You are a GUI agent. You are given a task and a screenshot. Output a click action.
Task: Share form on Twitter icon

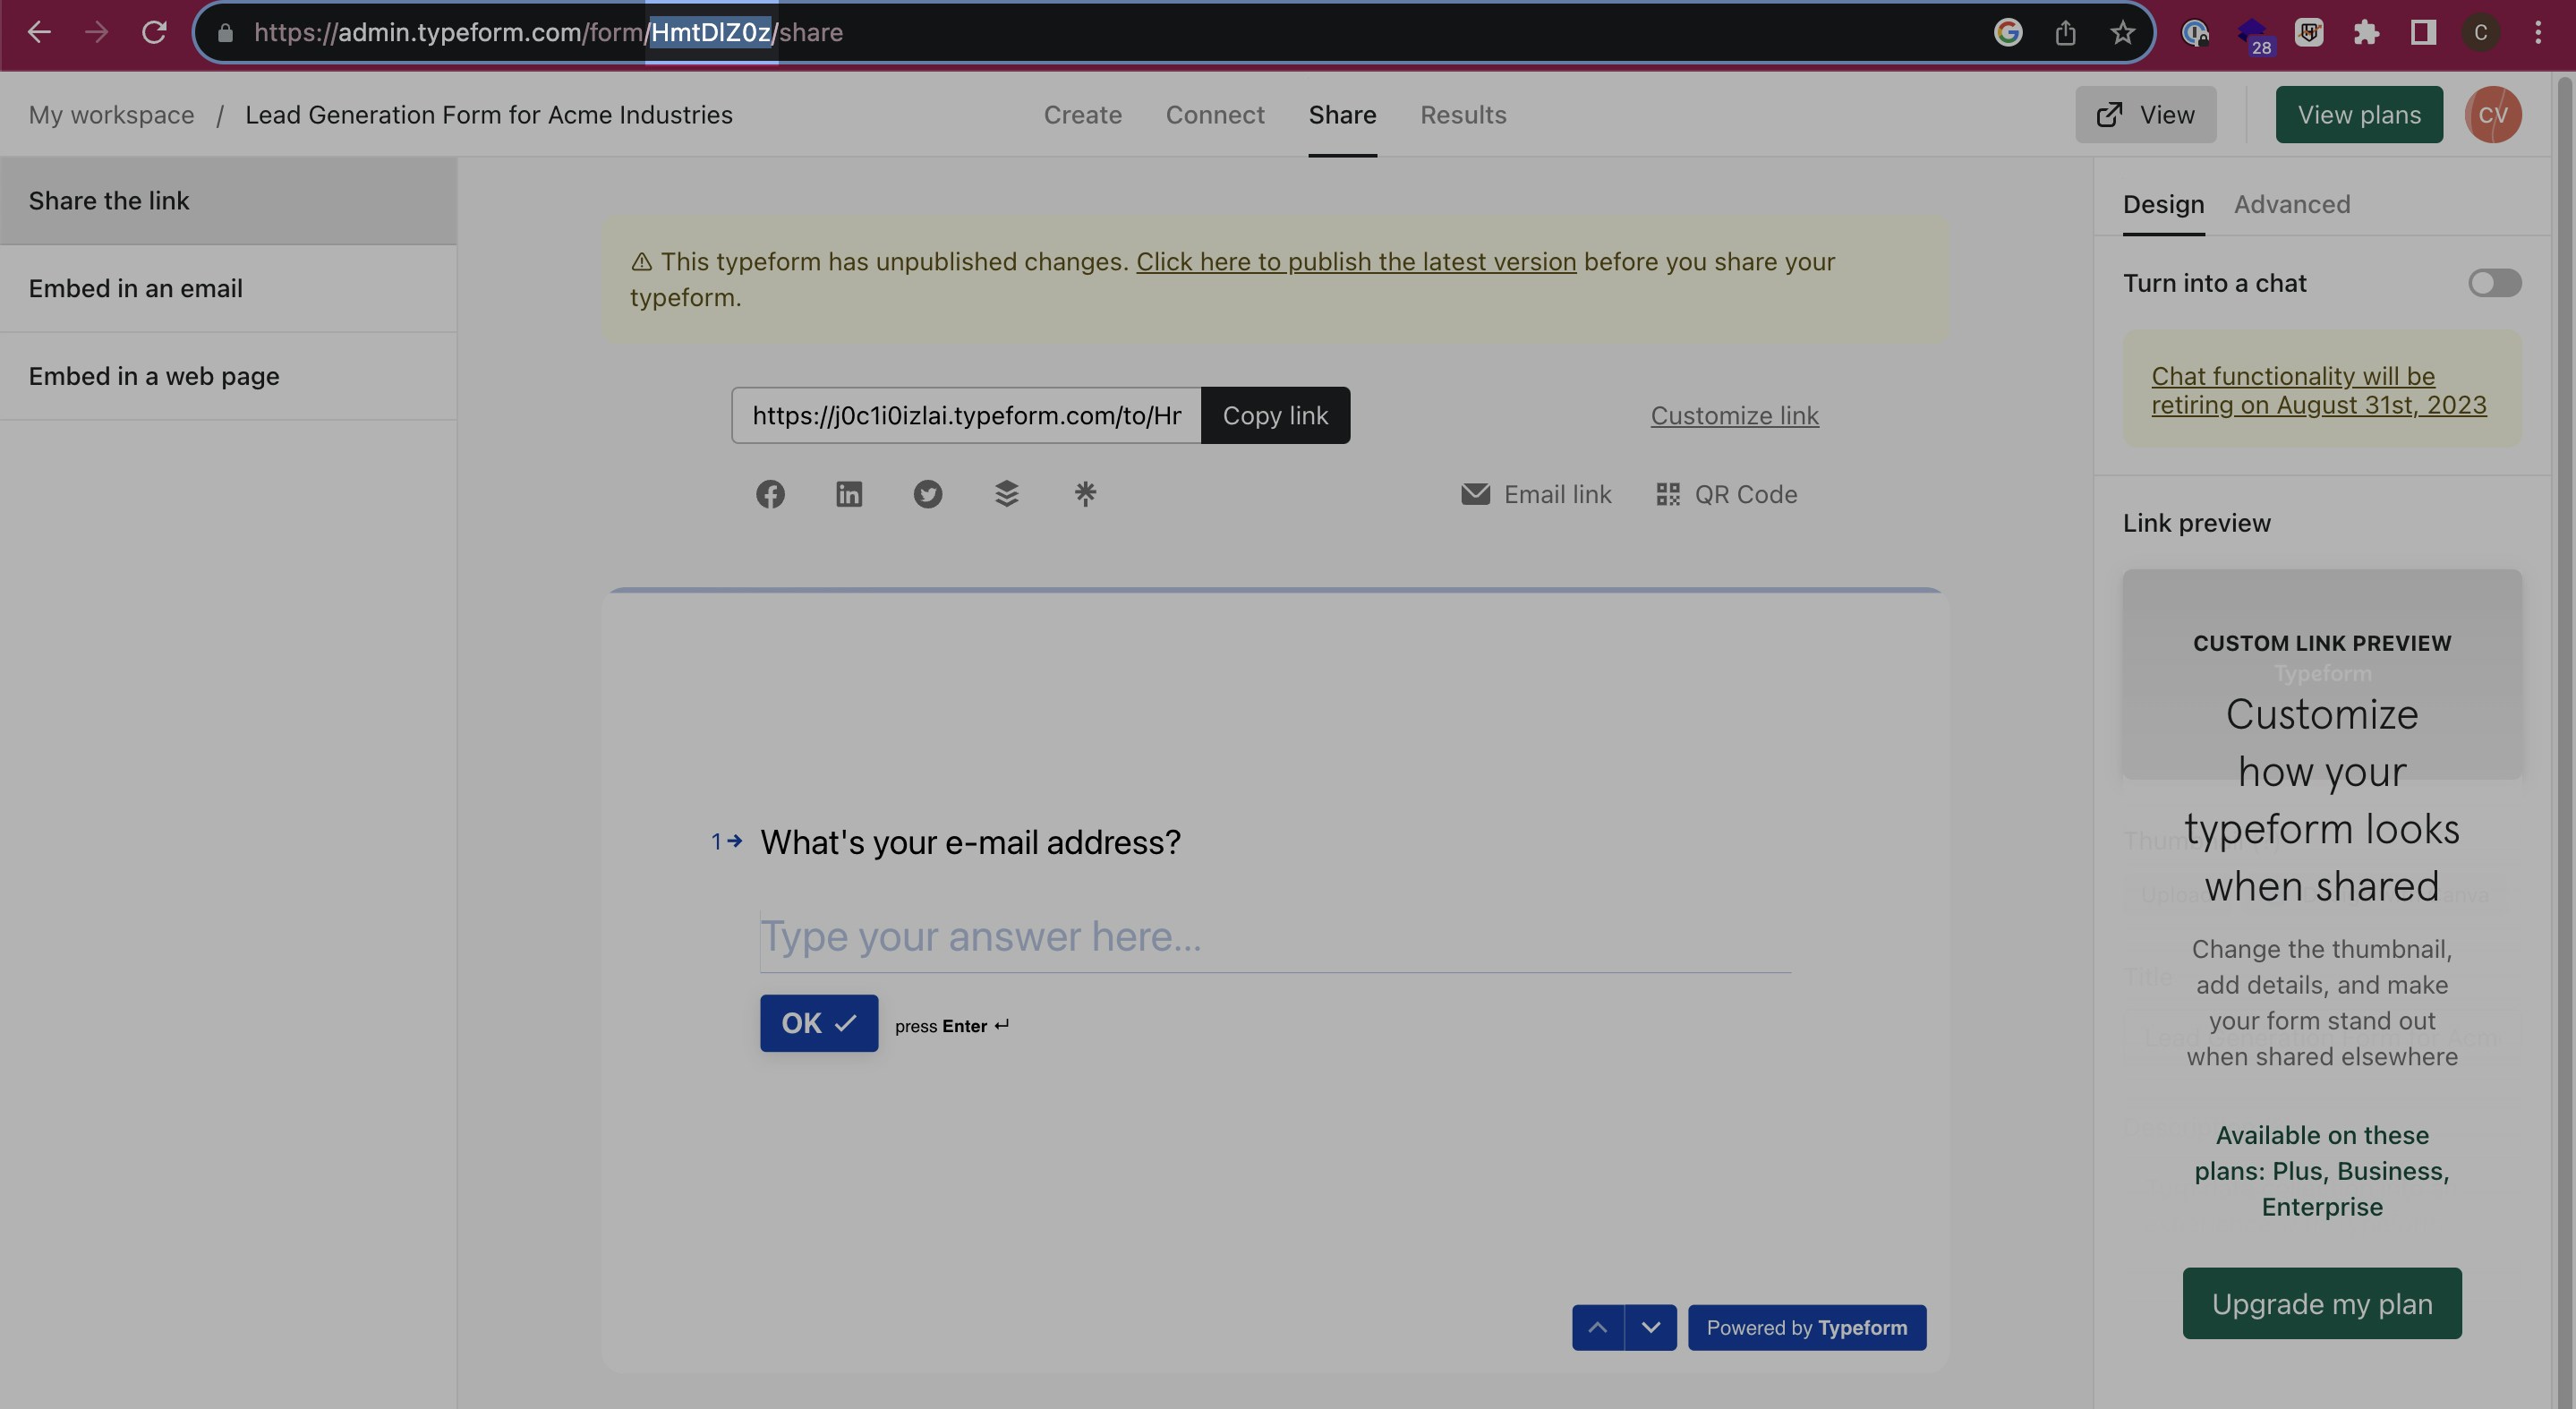click(x=928, y=494)
